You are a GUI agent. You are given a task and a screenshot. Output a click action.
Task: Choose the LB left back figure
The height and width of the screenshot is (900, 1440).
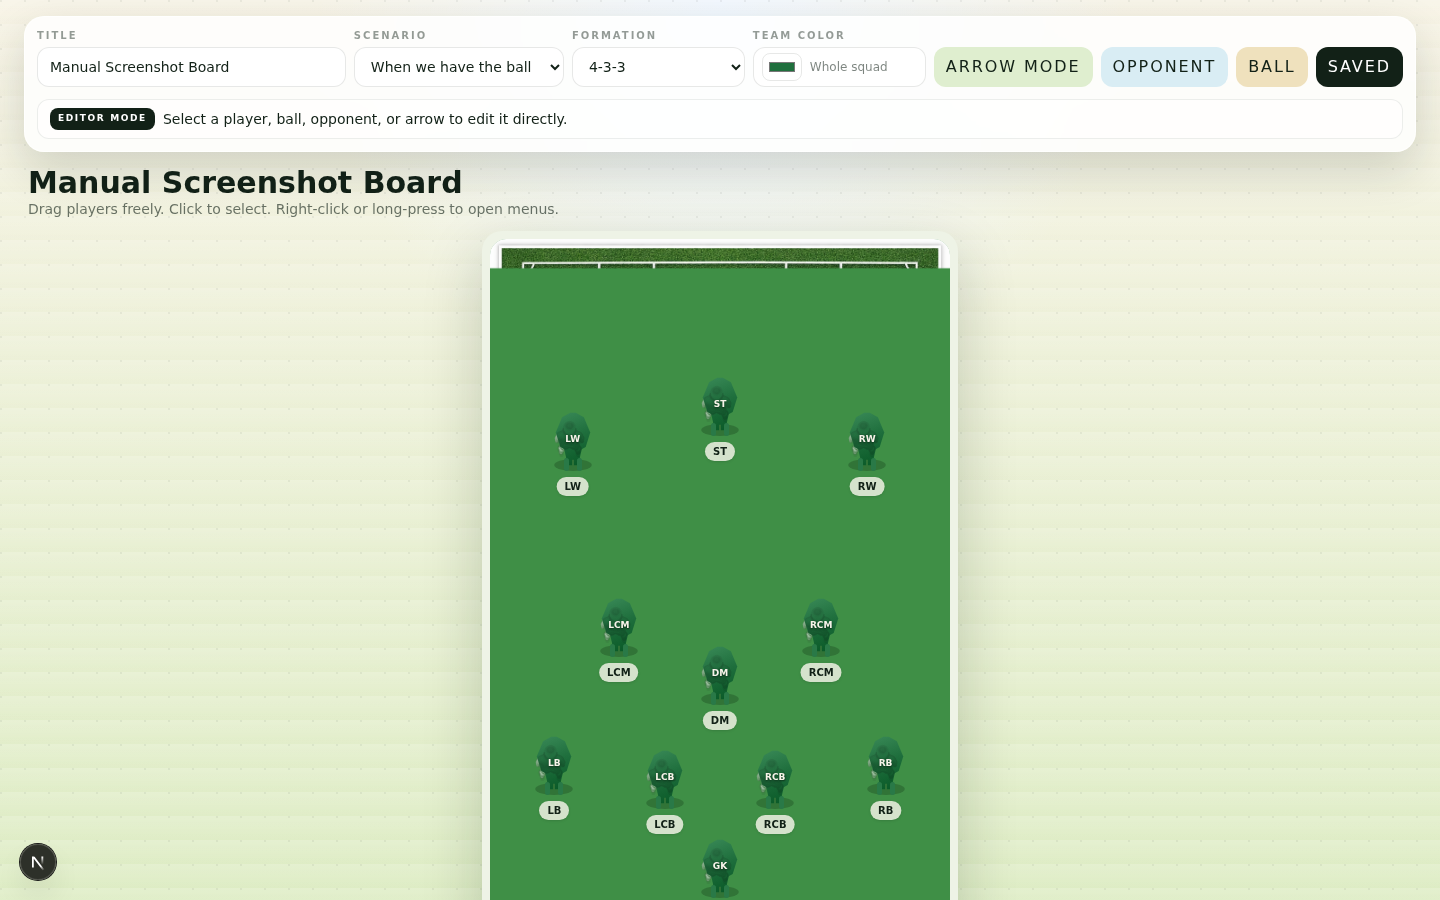tap(554, 765)
